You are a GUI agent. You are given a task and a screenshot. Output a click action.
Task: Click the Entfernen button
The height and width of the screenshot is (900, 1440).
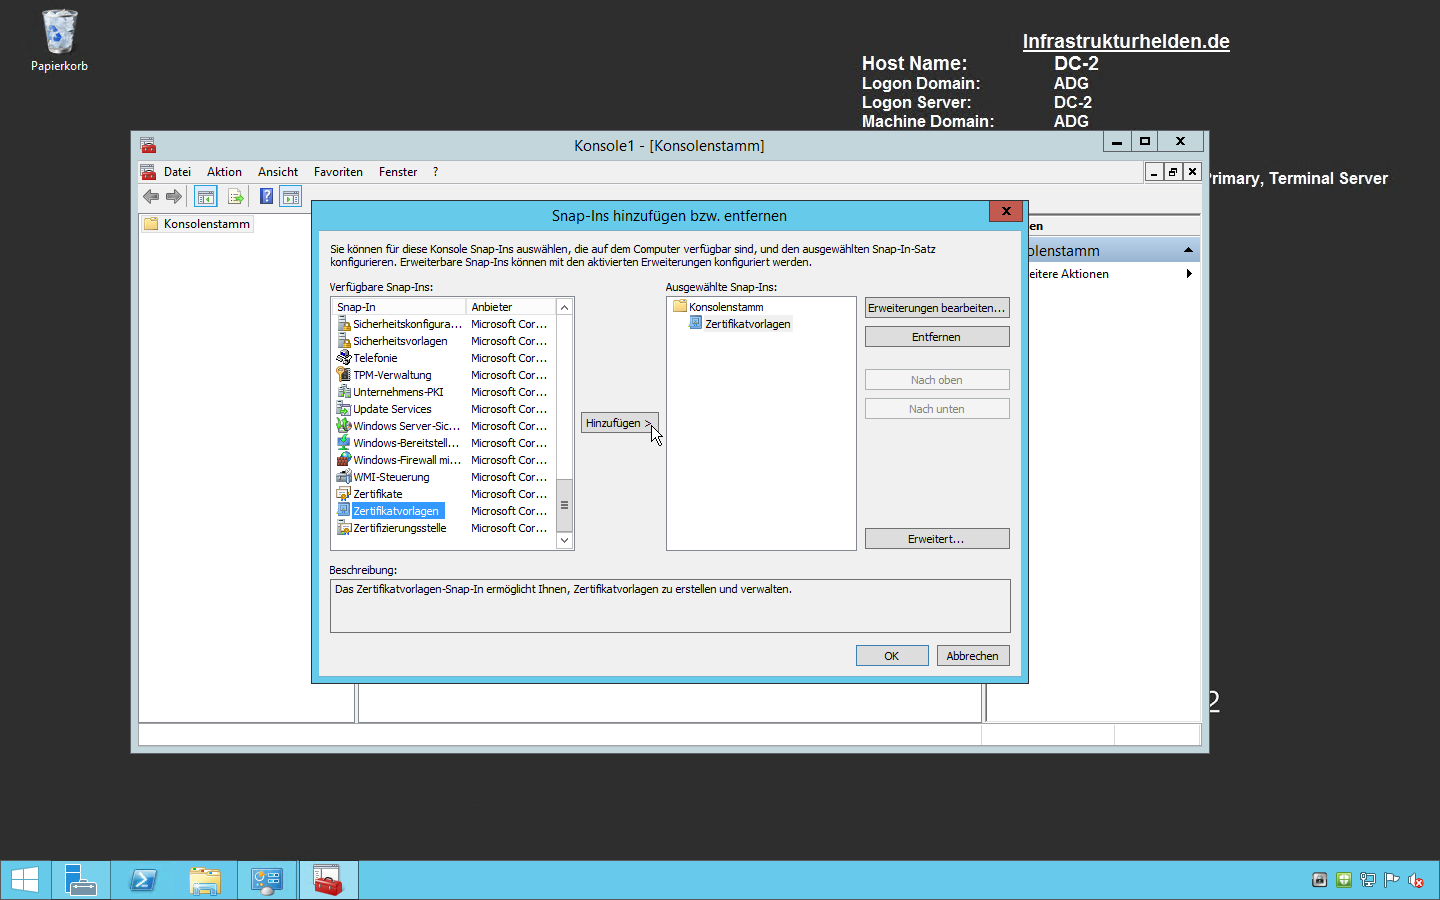[x=937, y=337]
